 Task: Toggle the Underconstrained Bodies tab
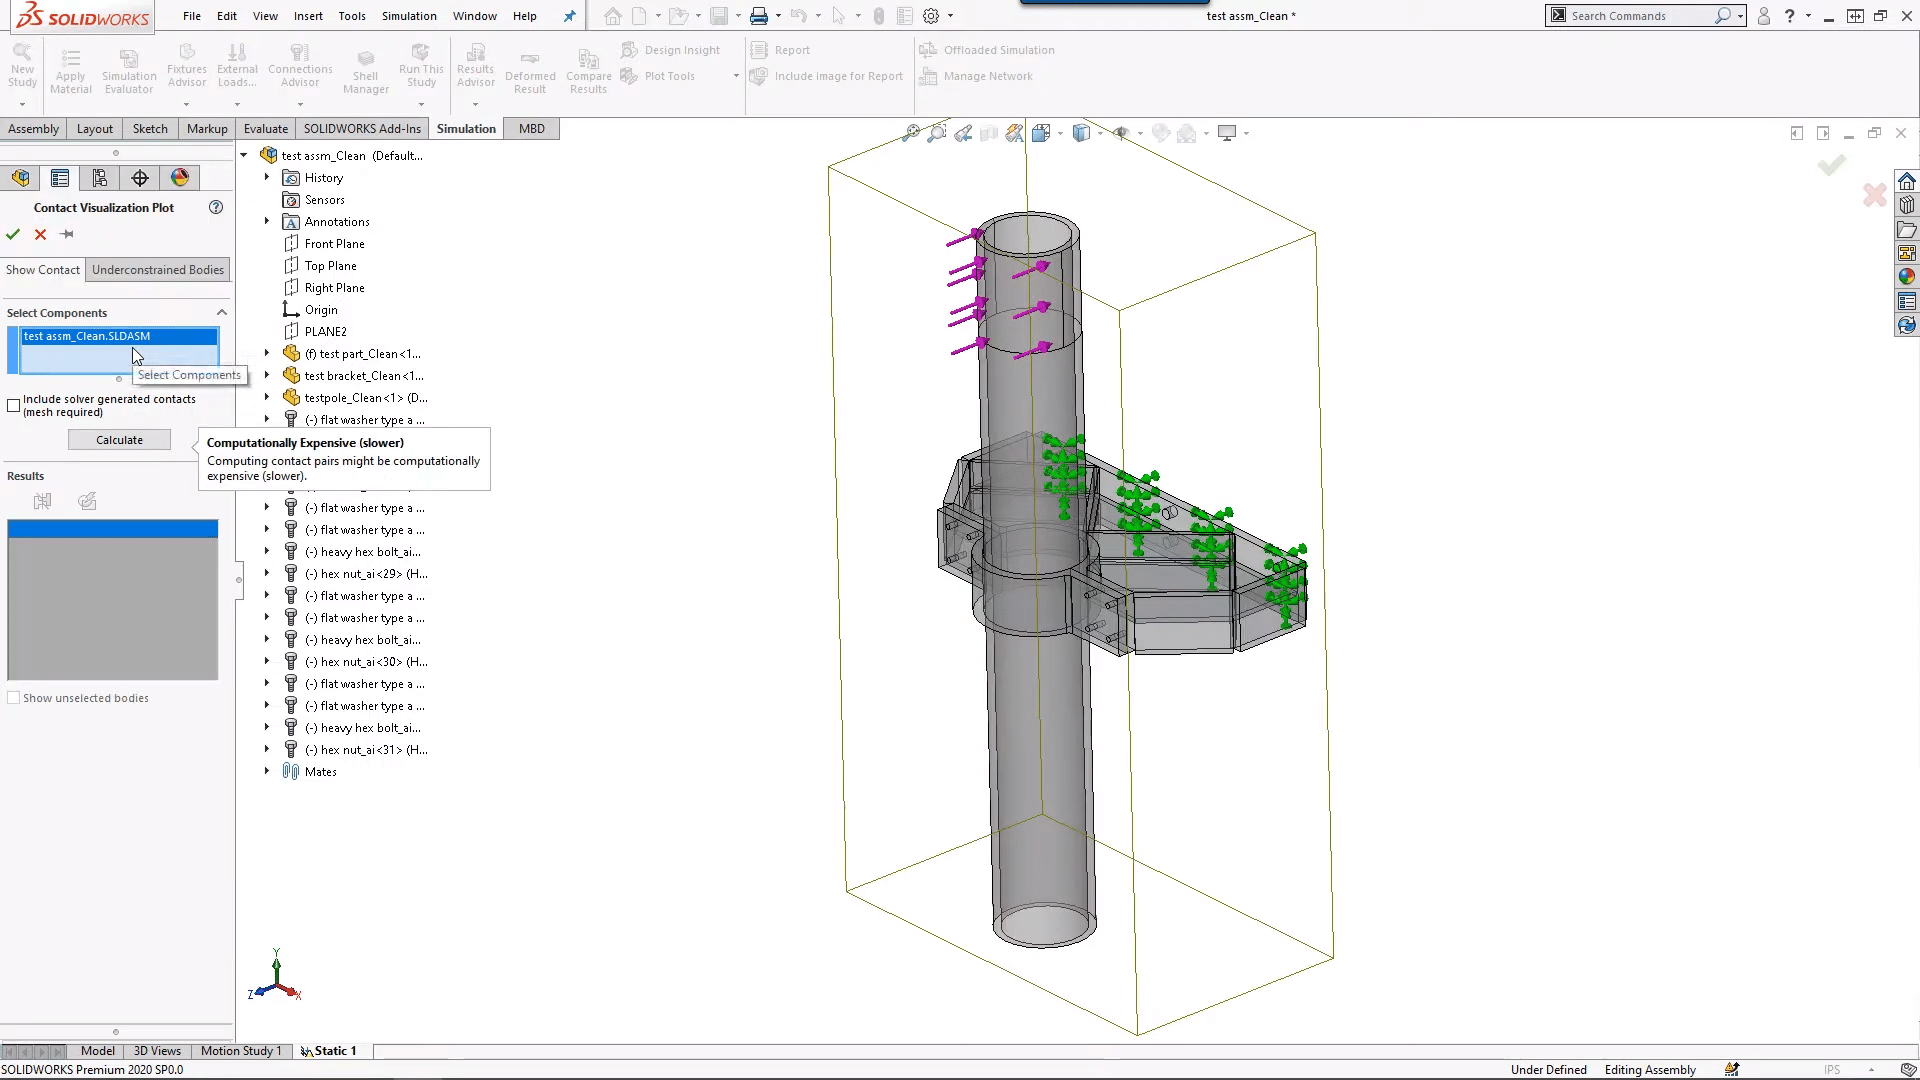click(157, 269)
